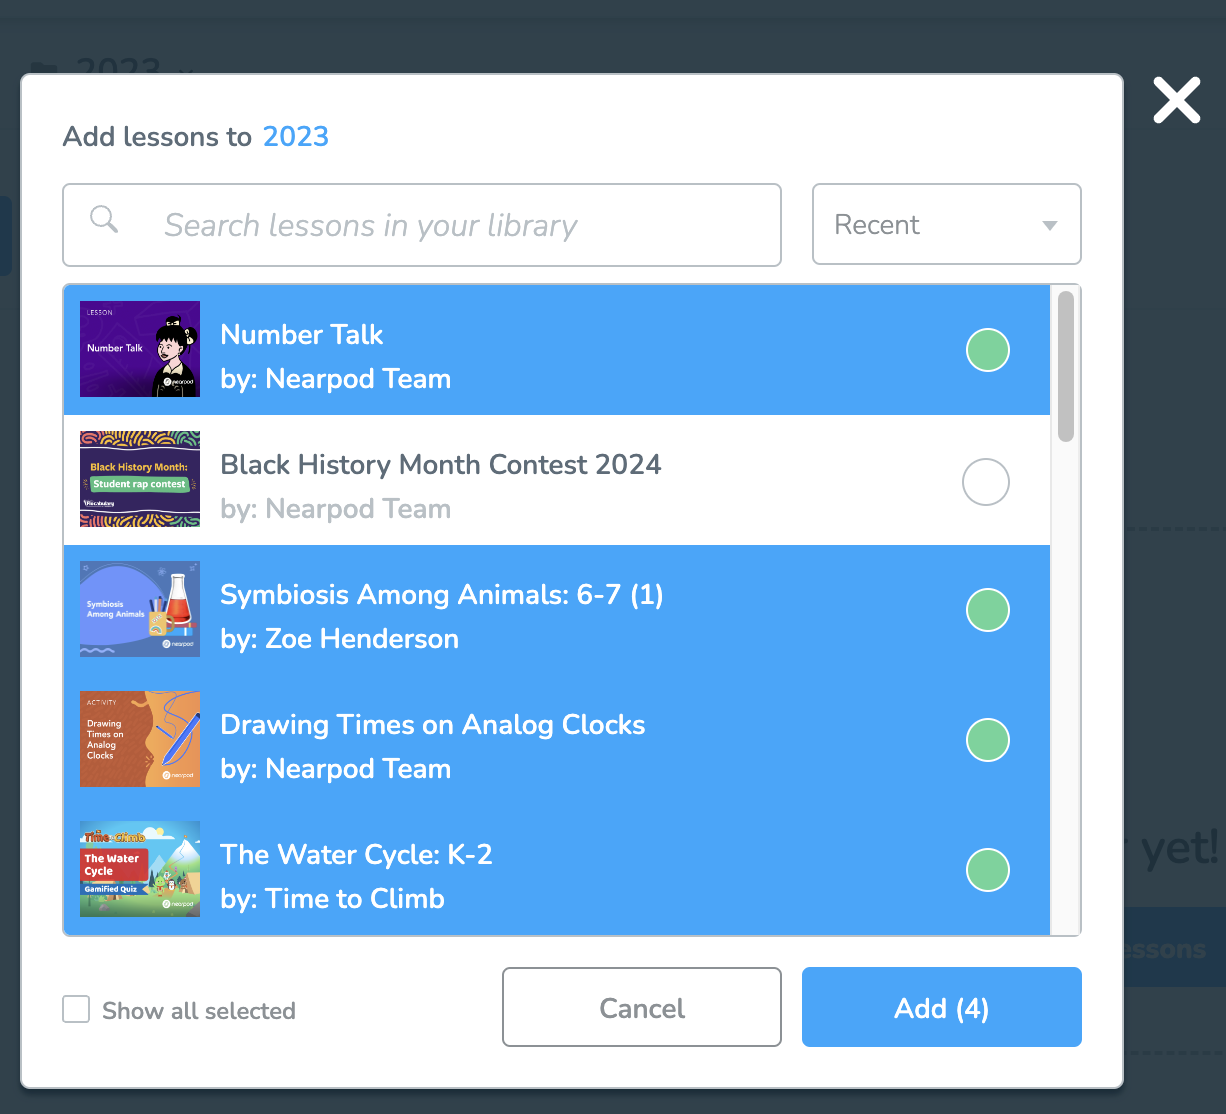Deselect the Number Talk lesson circle
Viewport: 1226px width, 1114px height.
[x=988, y=350]
